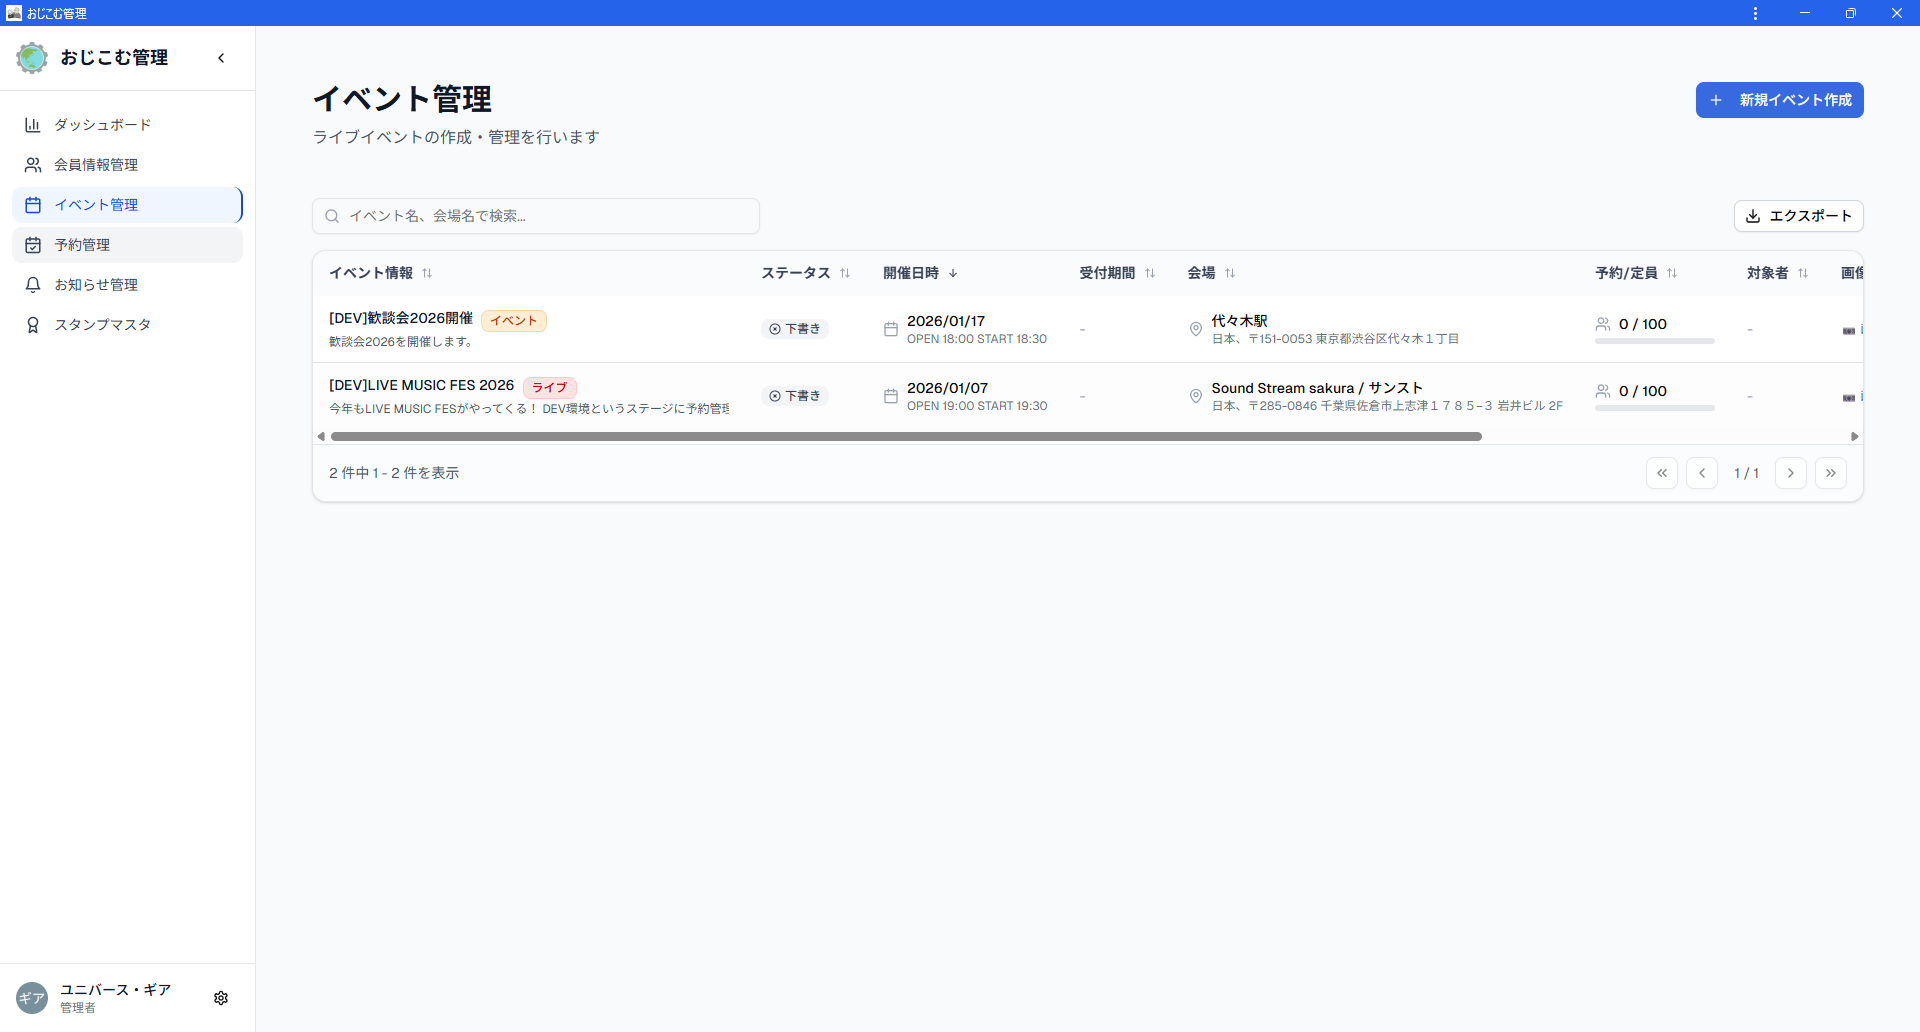Click the おじこむ管理 app logo icon

pyautogui.click(x=31, y=57)
